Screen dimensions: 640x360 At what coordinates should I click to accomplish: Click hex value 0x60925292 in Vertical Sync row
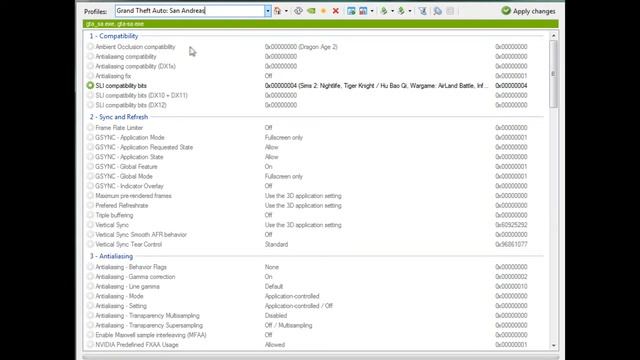click(x=511, y=225)
